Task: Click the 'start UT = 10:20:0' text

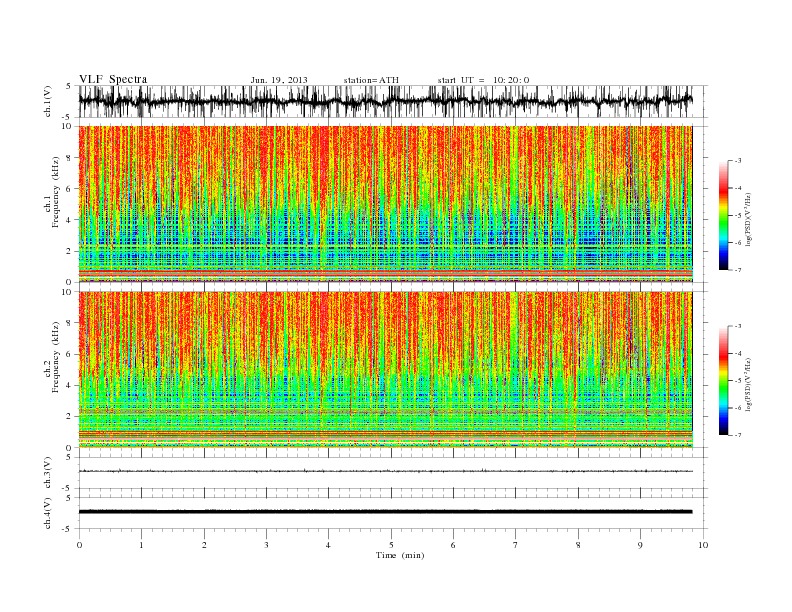Action: coord(483,80)
